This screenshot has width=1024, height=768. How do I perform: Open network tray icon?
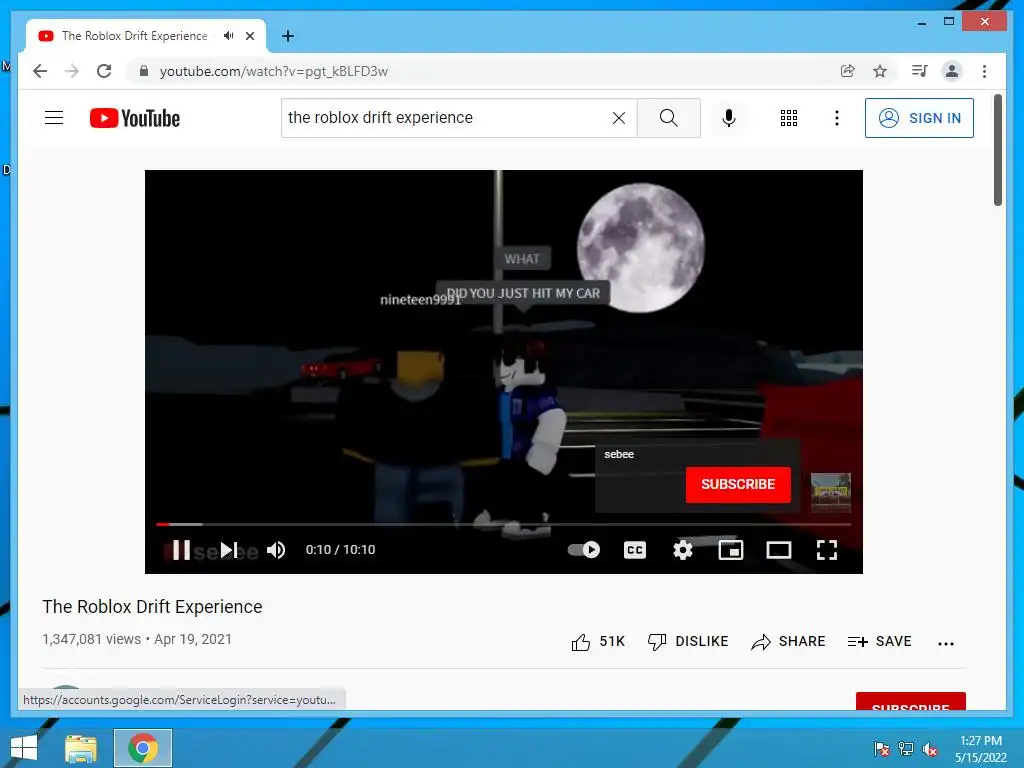(x=906, y=750)
